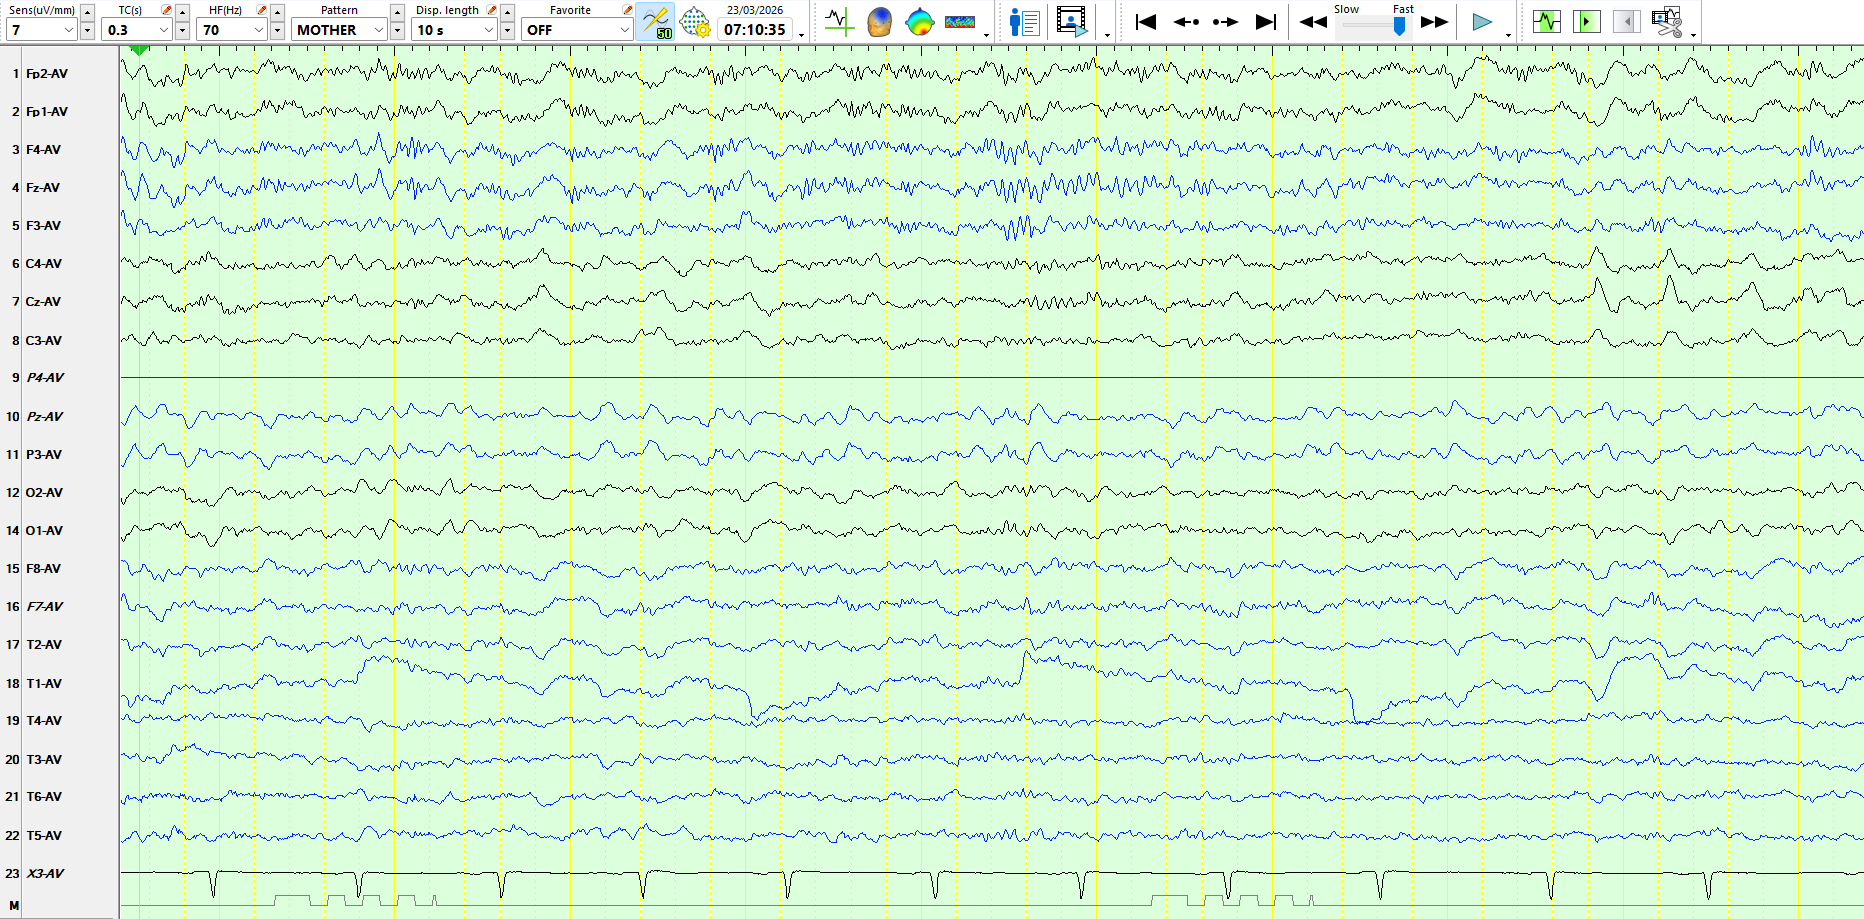Select the T1-AV channel label

click(x=44, y=684)
